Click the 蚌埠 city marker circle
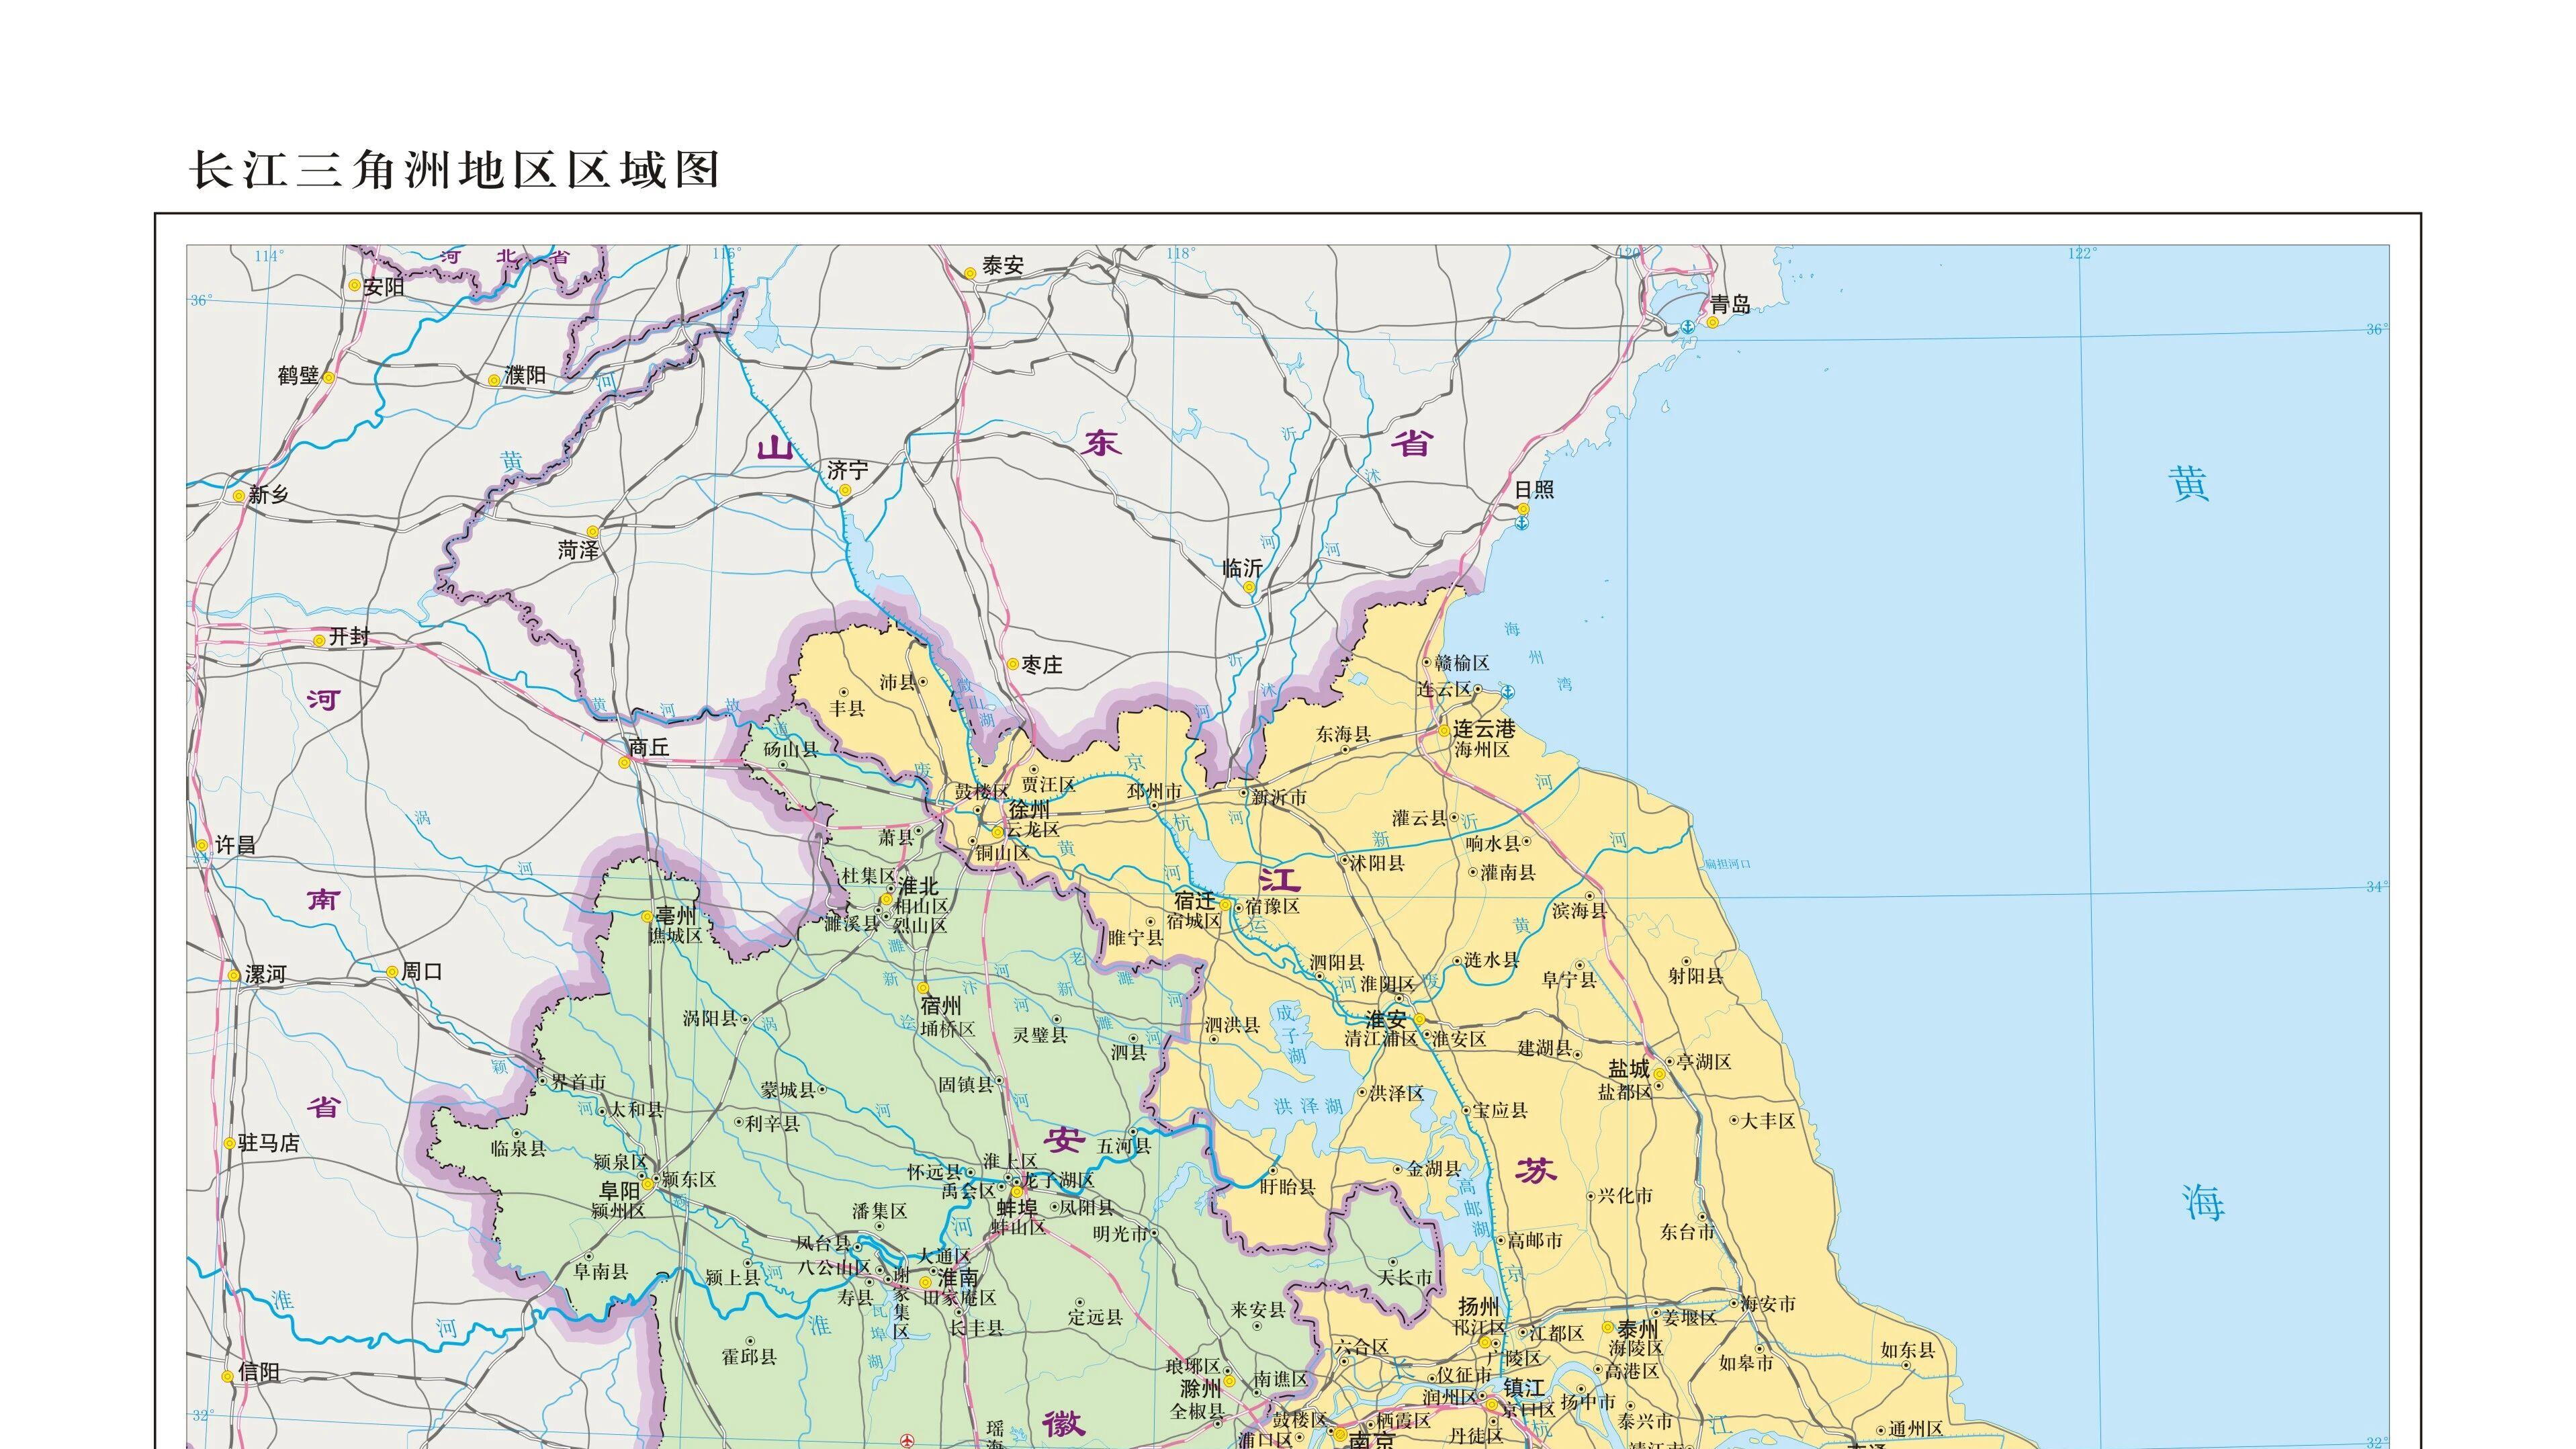Viewport: 2576px width, 1449px height. tap(1017, 1191)
